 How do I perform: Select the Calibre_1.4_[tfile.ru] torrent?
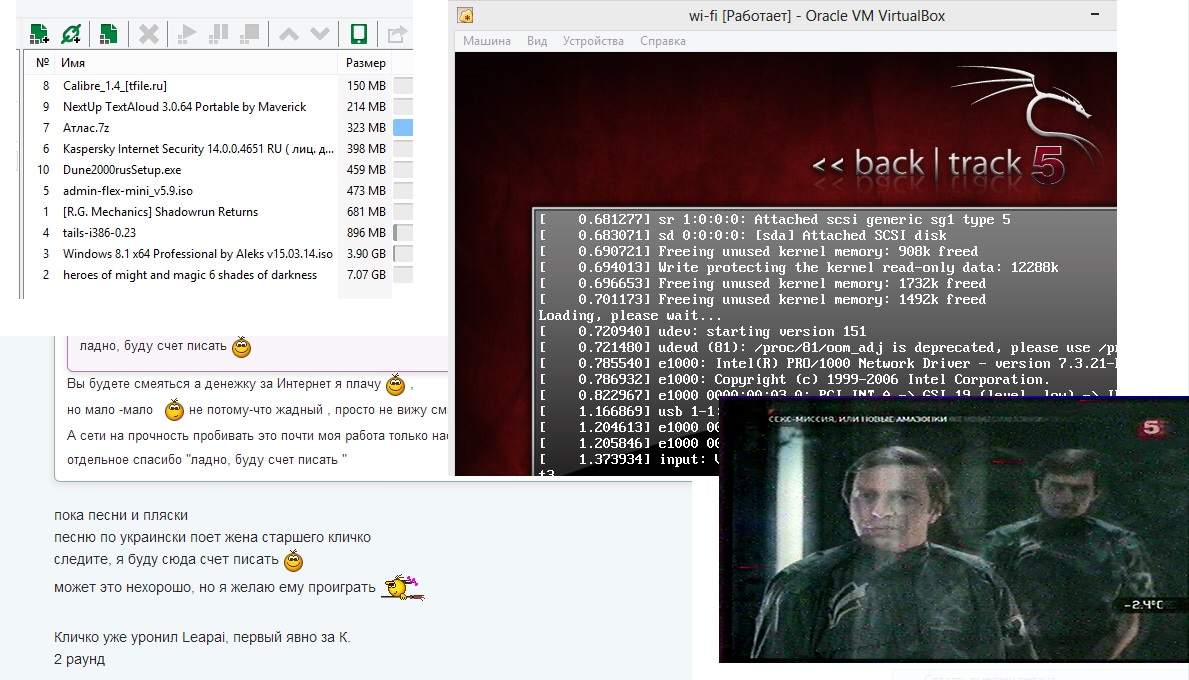(x=218, y=86)
